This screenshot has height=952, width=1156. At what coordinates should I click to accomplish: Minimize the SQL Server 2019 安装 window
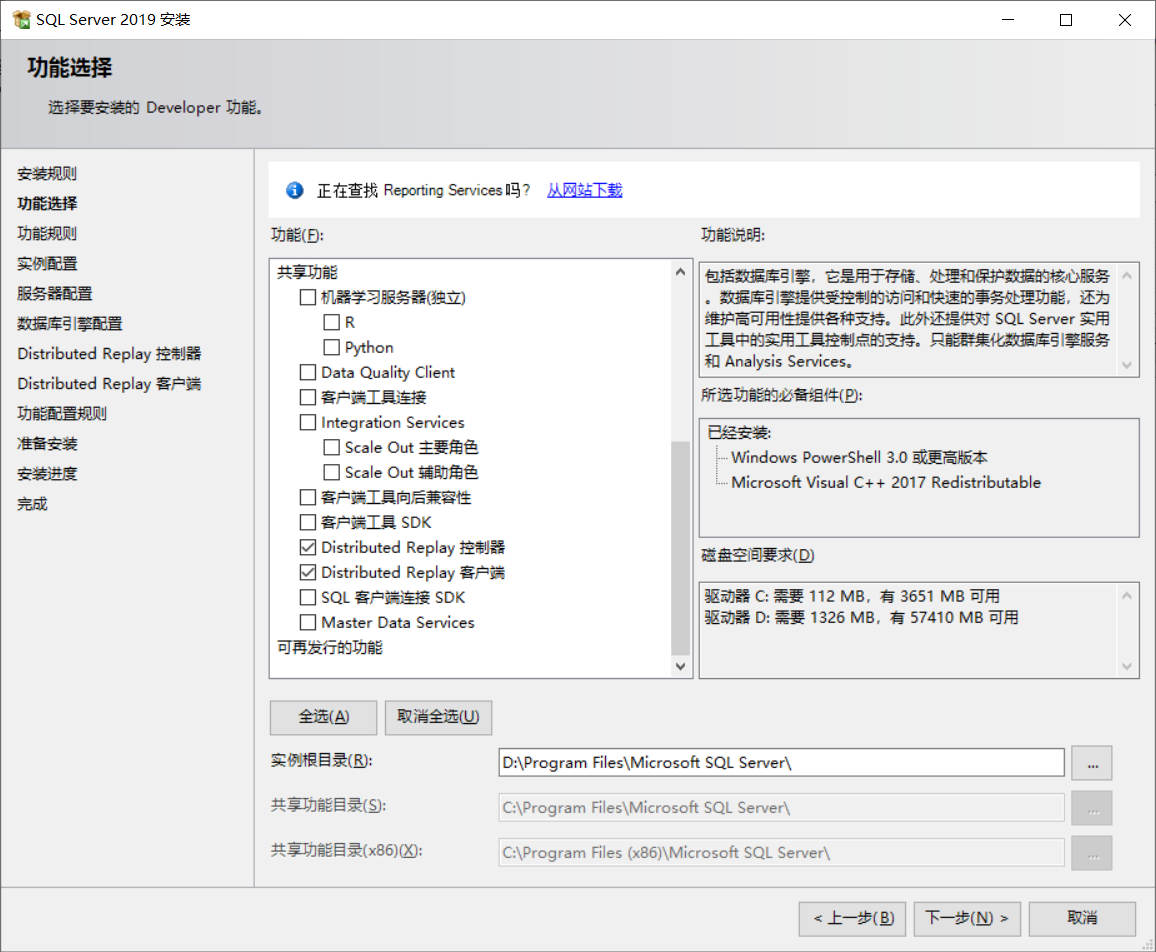pos(1008,20)
